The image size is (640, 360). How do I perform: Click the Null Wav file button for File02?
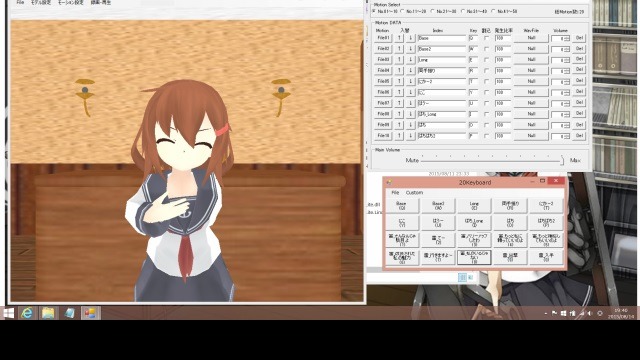[x=531, y=49]
